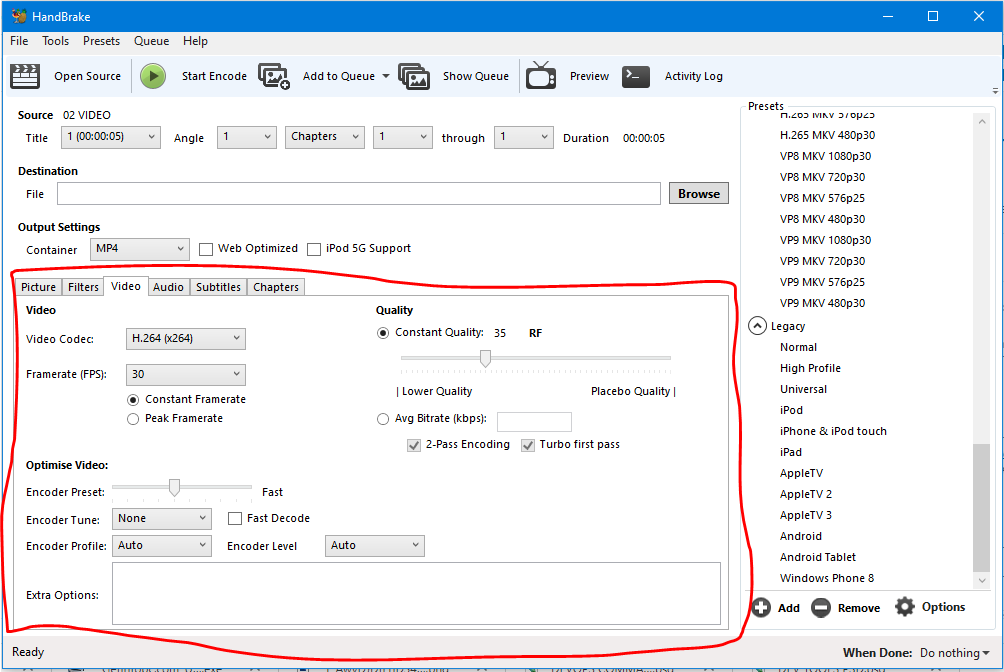This screenshot has width=1004, height=672.
Task: Select the VP8 MKV 1080p30 preset
Action: pos(825,156)
